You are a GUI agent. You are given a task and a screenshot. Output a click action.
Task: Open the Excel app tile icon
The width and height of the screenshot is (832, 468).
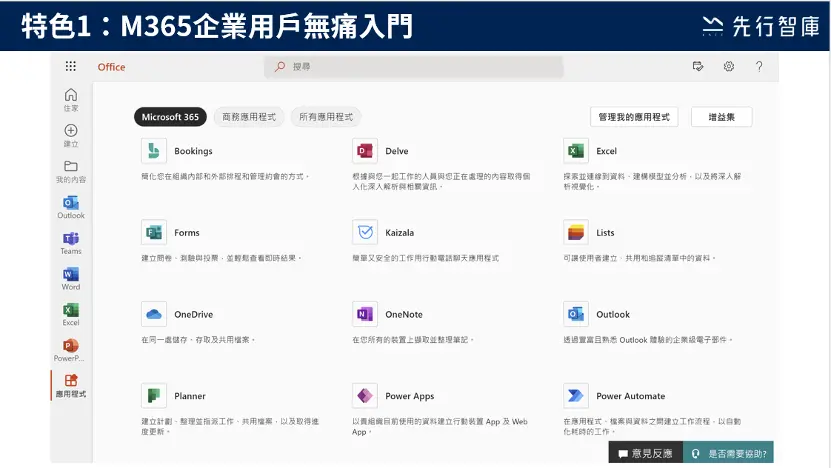(x=576, y=151)
